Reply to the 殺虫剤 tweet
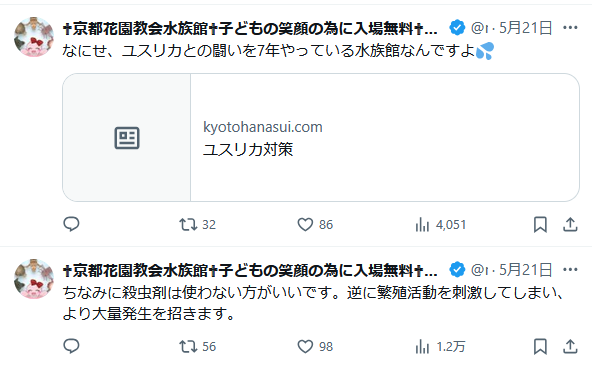 [71, 346]
